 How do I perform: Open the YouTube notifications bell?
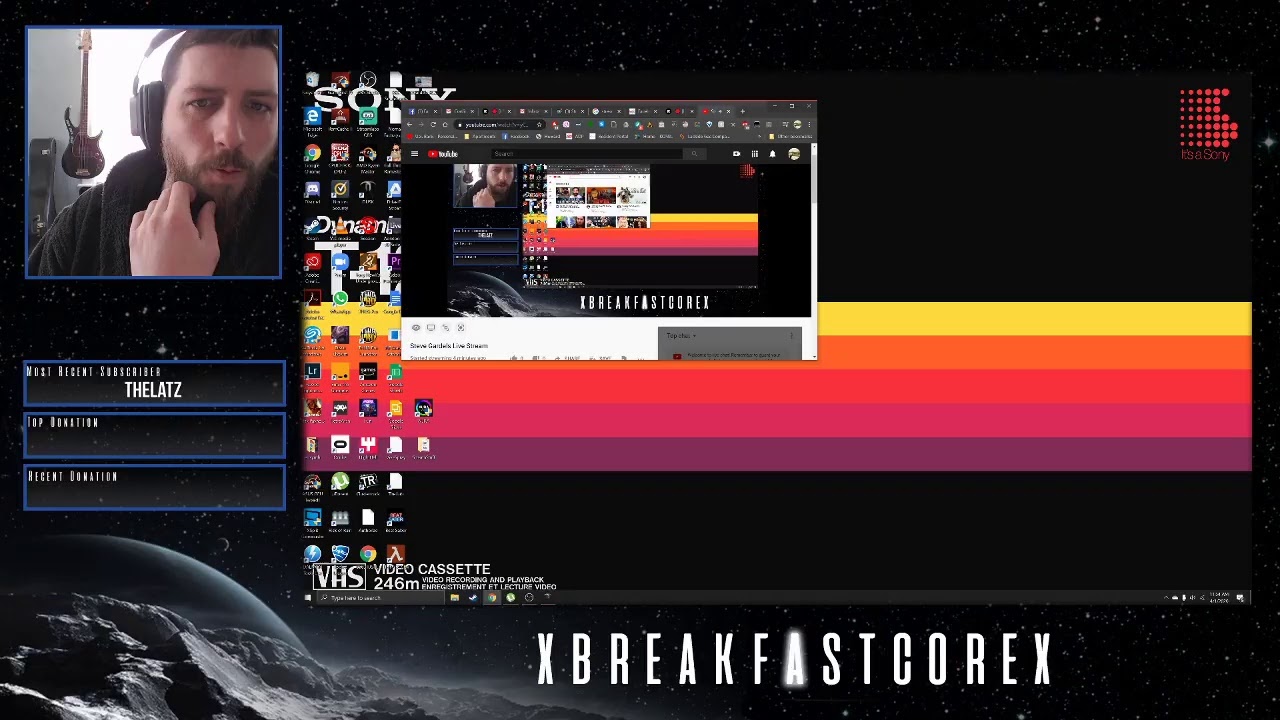coord(772,154)
